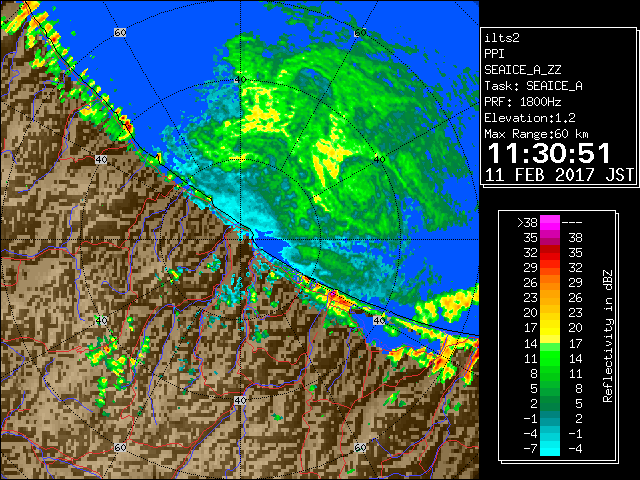Screen dimensions: 640x480
Task: Pick the cyan swatch beside '-7'
Action: tap(550, 449)
